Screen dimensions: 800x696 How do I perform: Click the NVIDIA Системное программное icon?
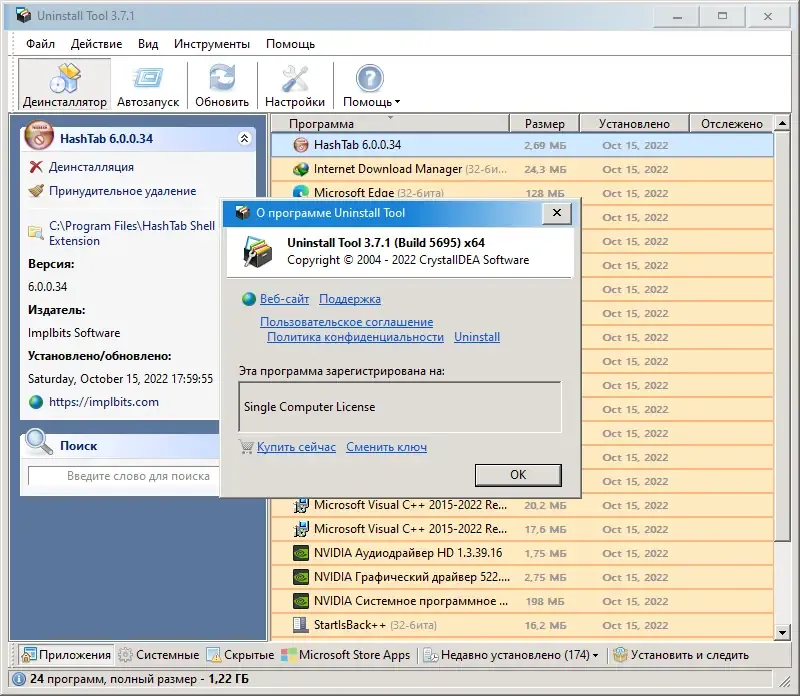pos(301,601)
